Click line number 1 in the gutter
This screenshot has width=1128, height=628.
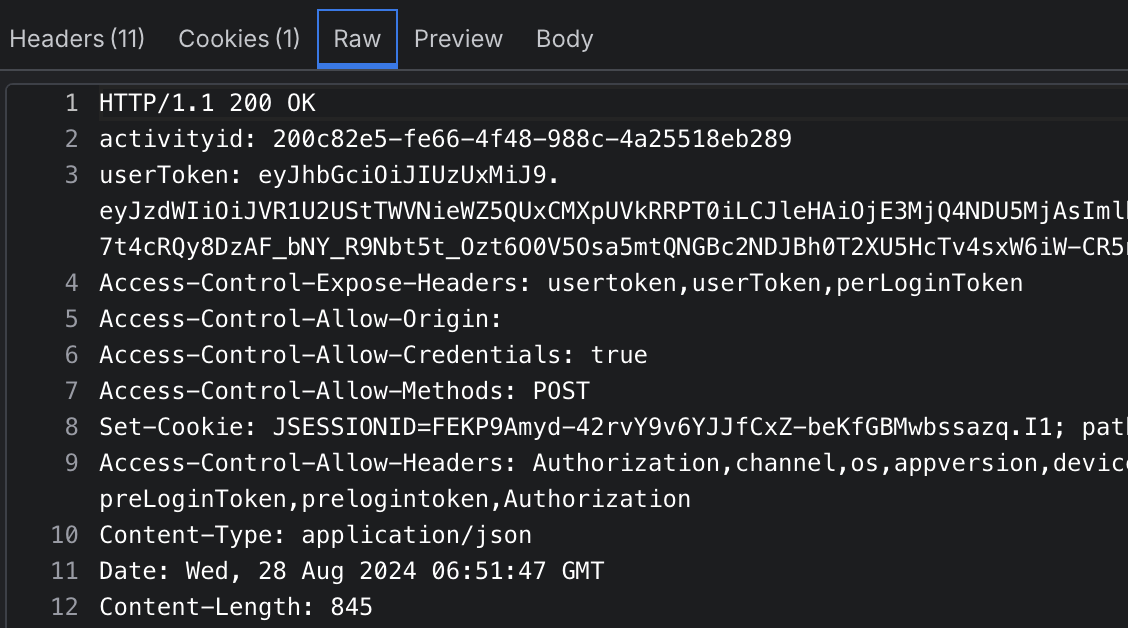tap(70, 103)
